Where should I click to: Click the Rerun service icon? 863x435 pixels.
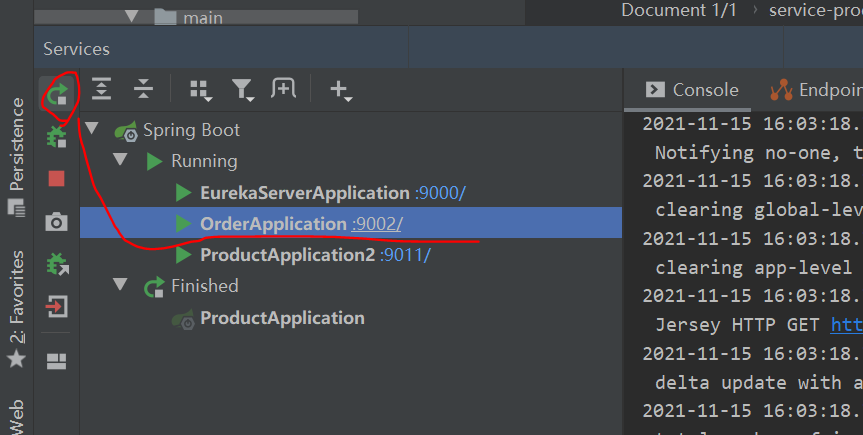(x=56, y=94)
